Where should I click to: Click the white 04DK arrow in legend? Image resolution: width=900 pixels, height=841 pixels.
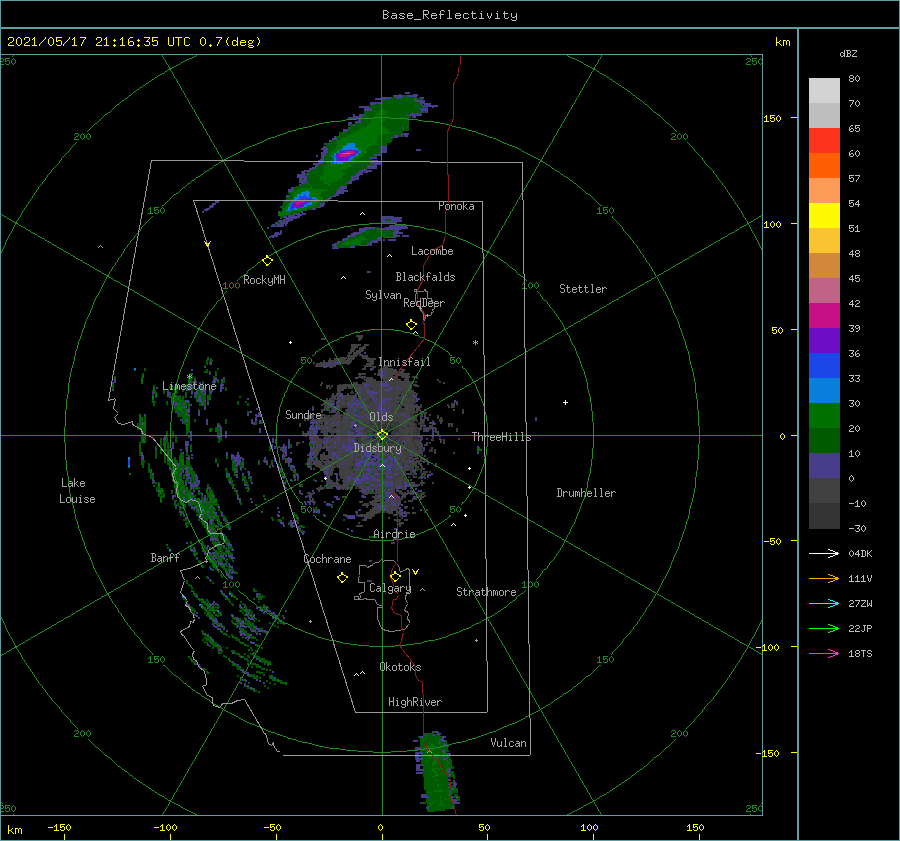824,553
